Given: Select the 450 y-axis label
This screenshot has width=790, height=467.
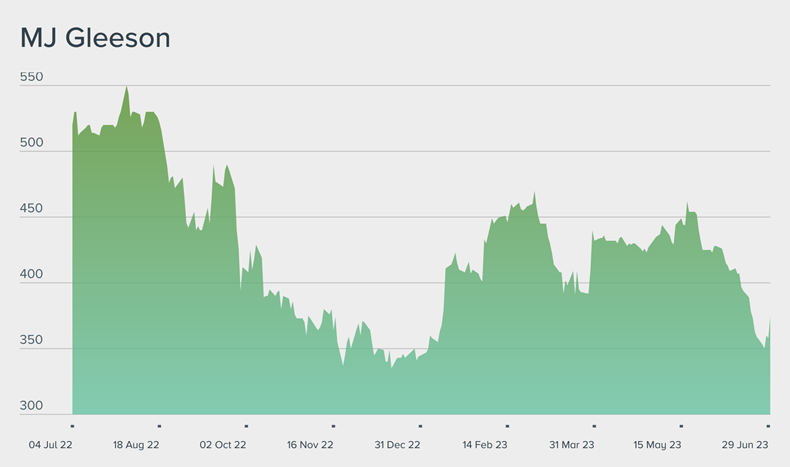Looking at the screenshot, I should pos(32,209).
